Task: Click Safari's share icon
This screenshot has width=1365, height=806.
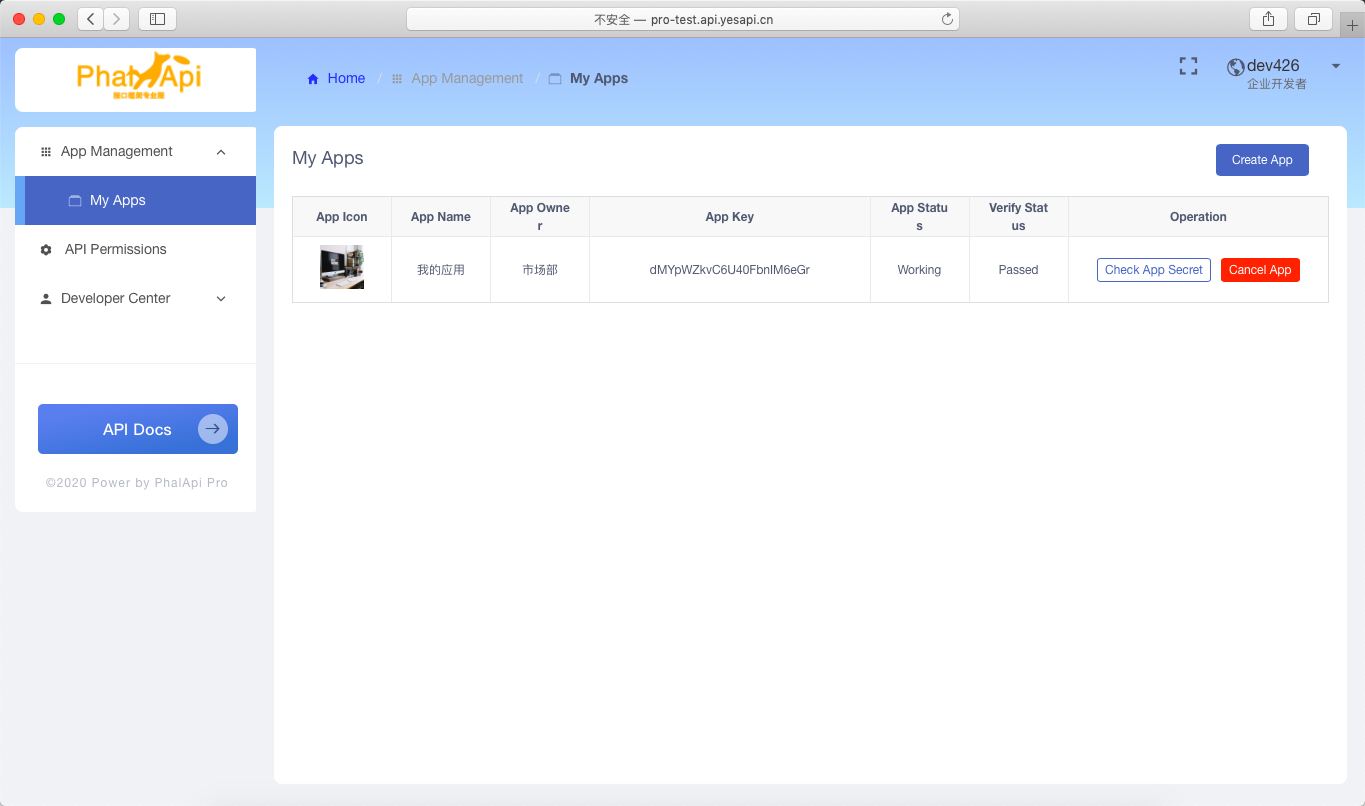Action: (x=1269, y=19)
